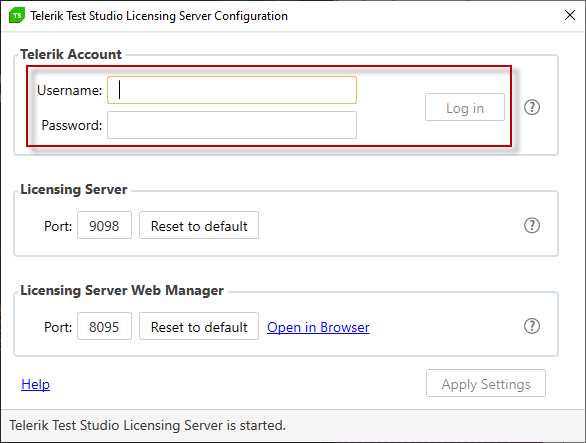Click the server started status bar message
The height and width of the screenshot is (443, 586).
[x=147, y=425]
